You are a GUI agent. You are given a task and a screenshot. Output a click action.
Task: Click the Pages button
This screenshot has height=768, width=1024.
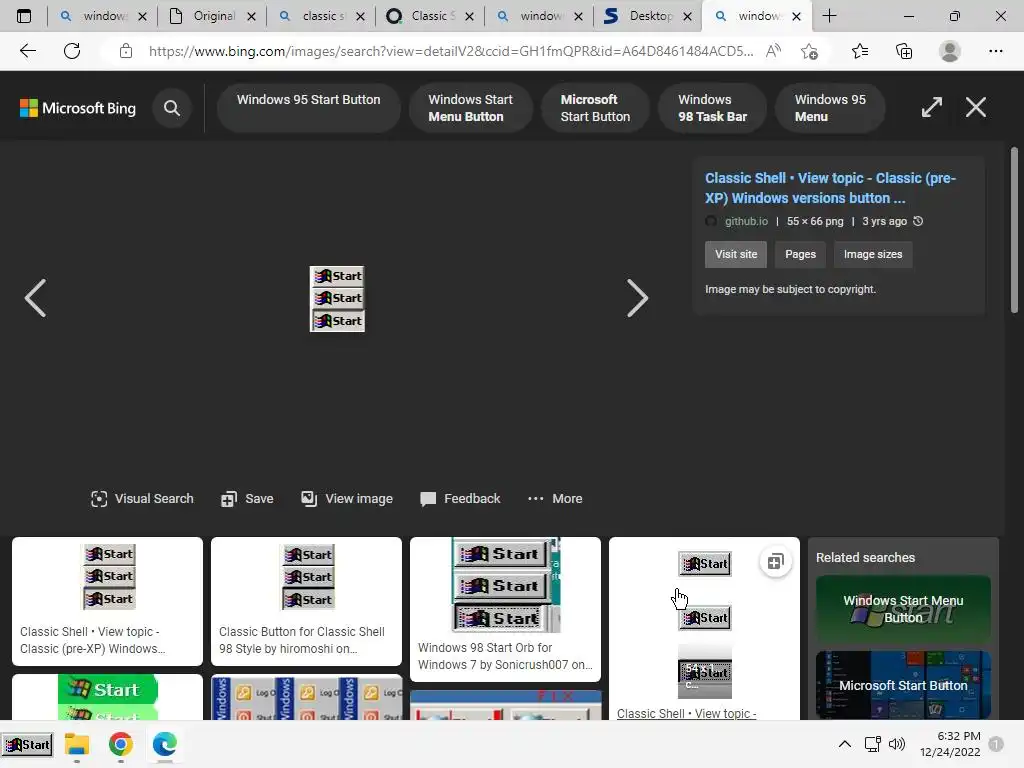pyautogui.click(x=800, y=254)
